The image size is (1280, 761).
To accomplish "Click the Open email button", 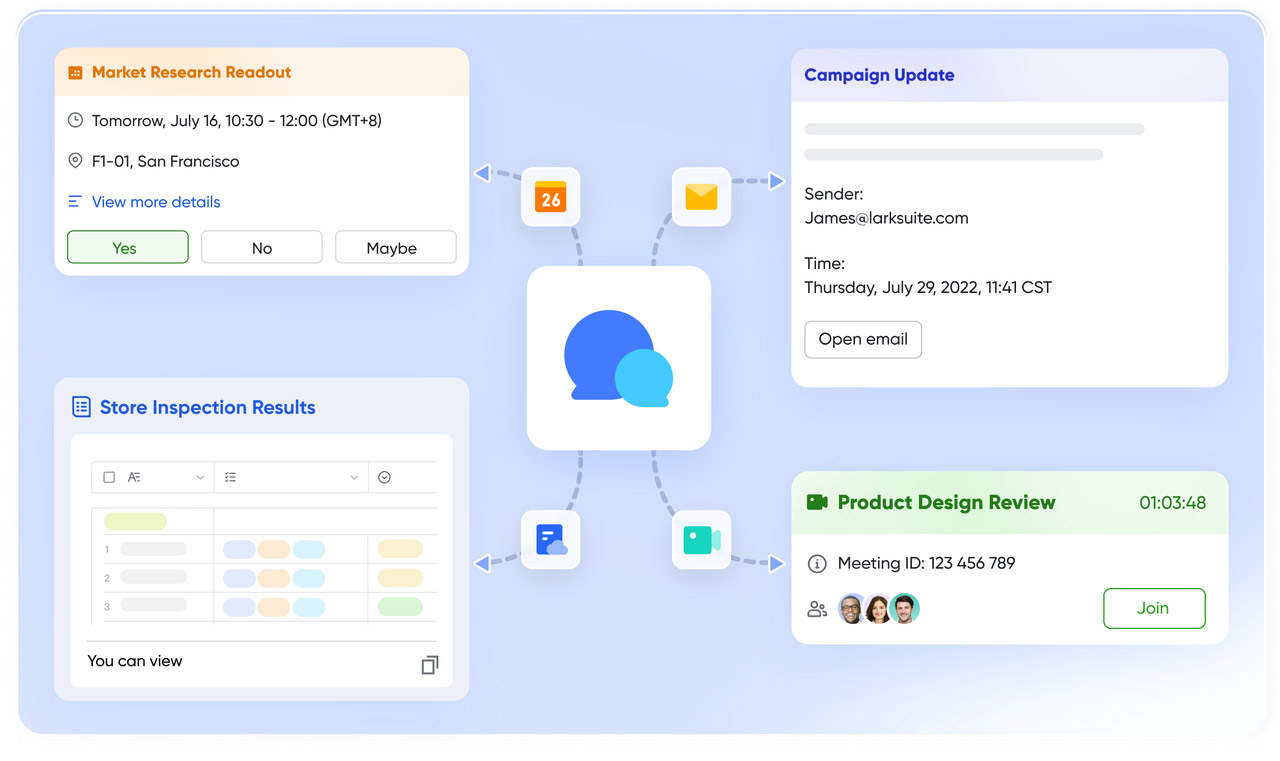I will [862, 339].
